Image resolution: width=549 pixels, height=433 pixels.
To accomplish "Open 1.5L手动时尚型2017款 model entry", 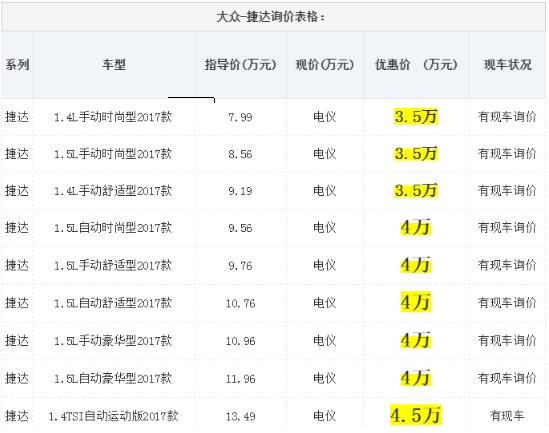I will tap(113, 154).
